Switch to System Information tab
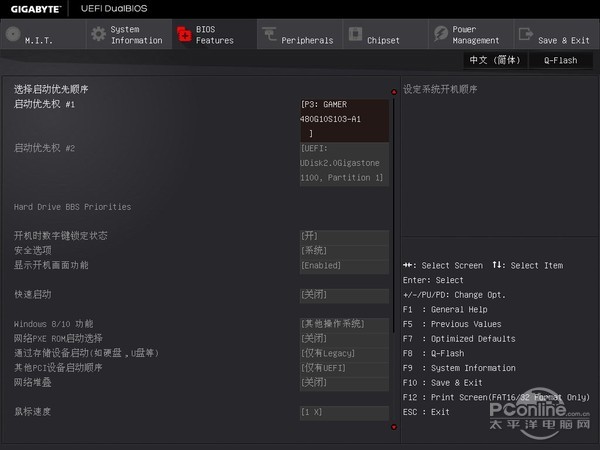Screen dimensions: 600x450 129,34
